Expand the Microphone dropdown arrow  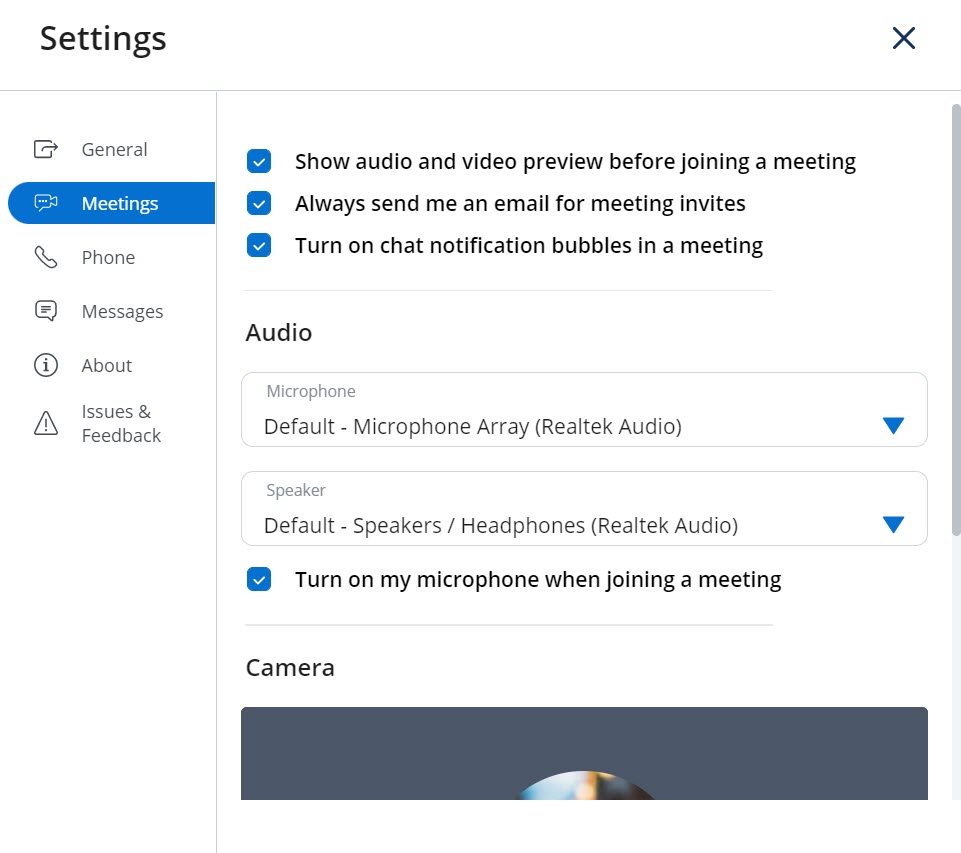click(893, 425)
